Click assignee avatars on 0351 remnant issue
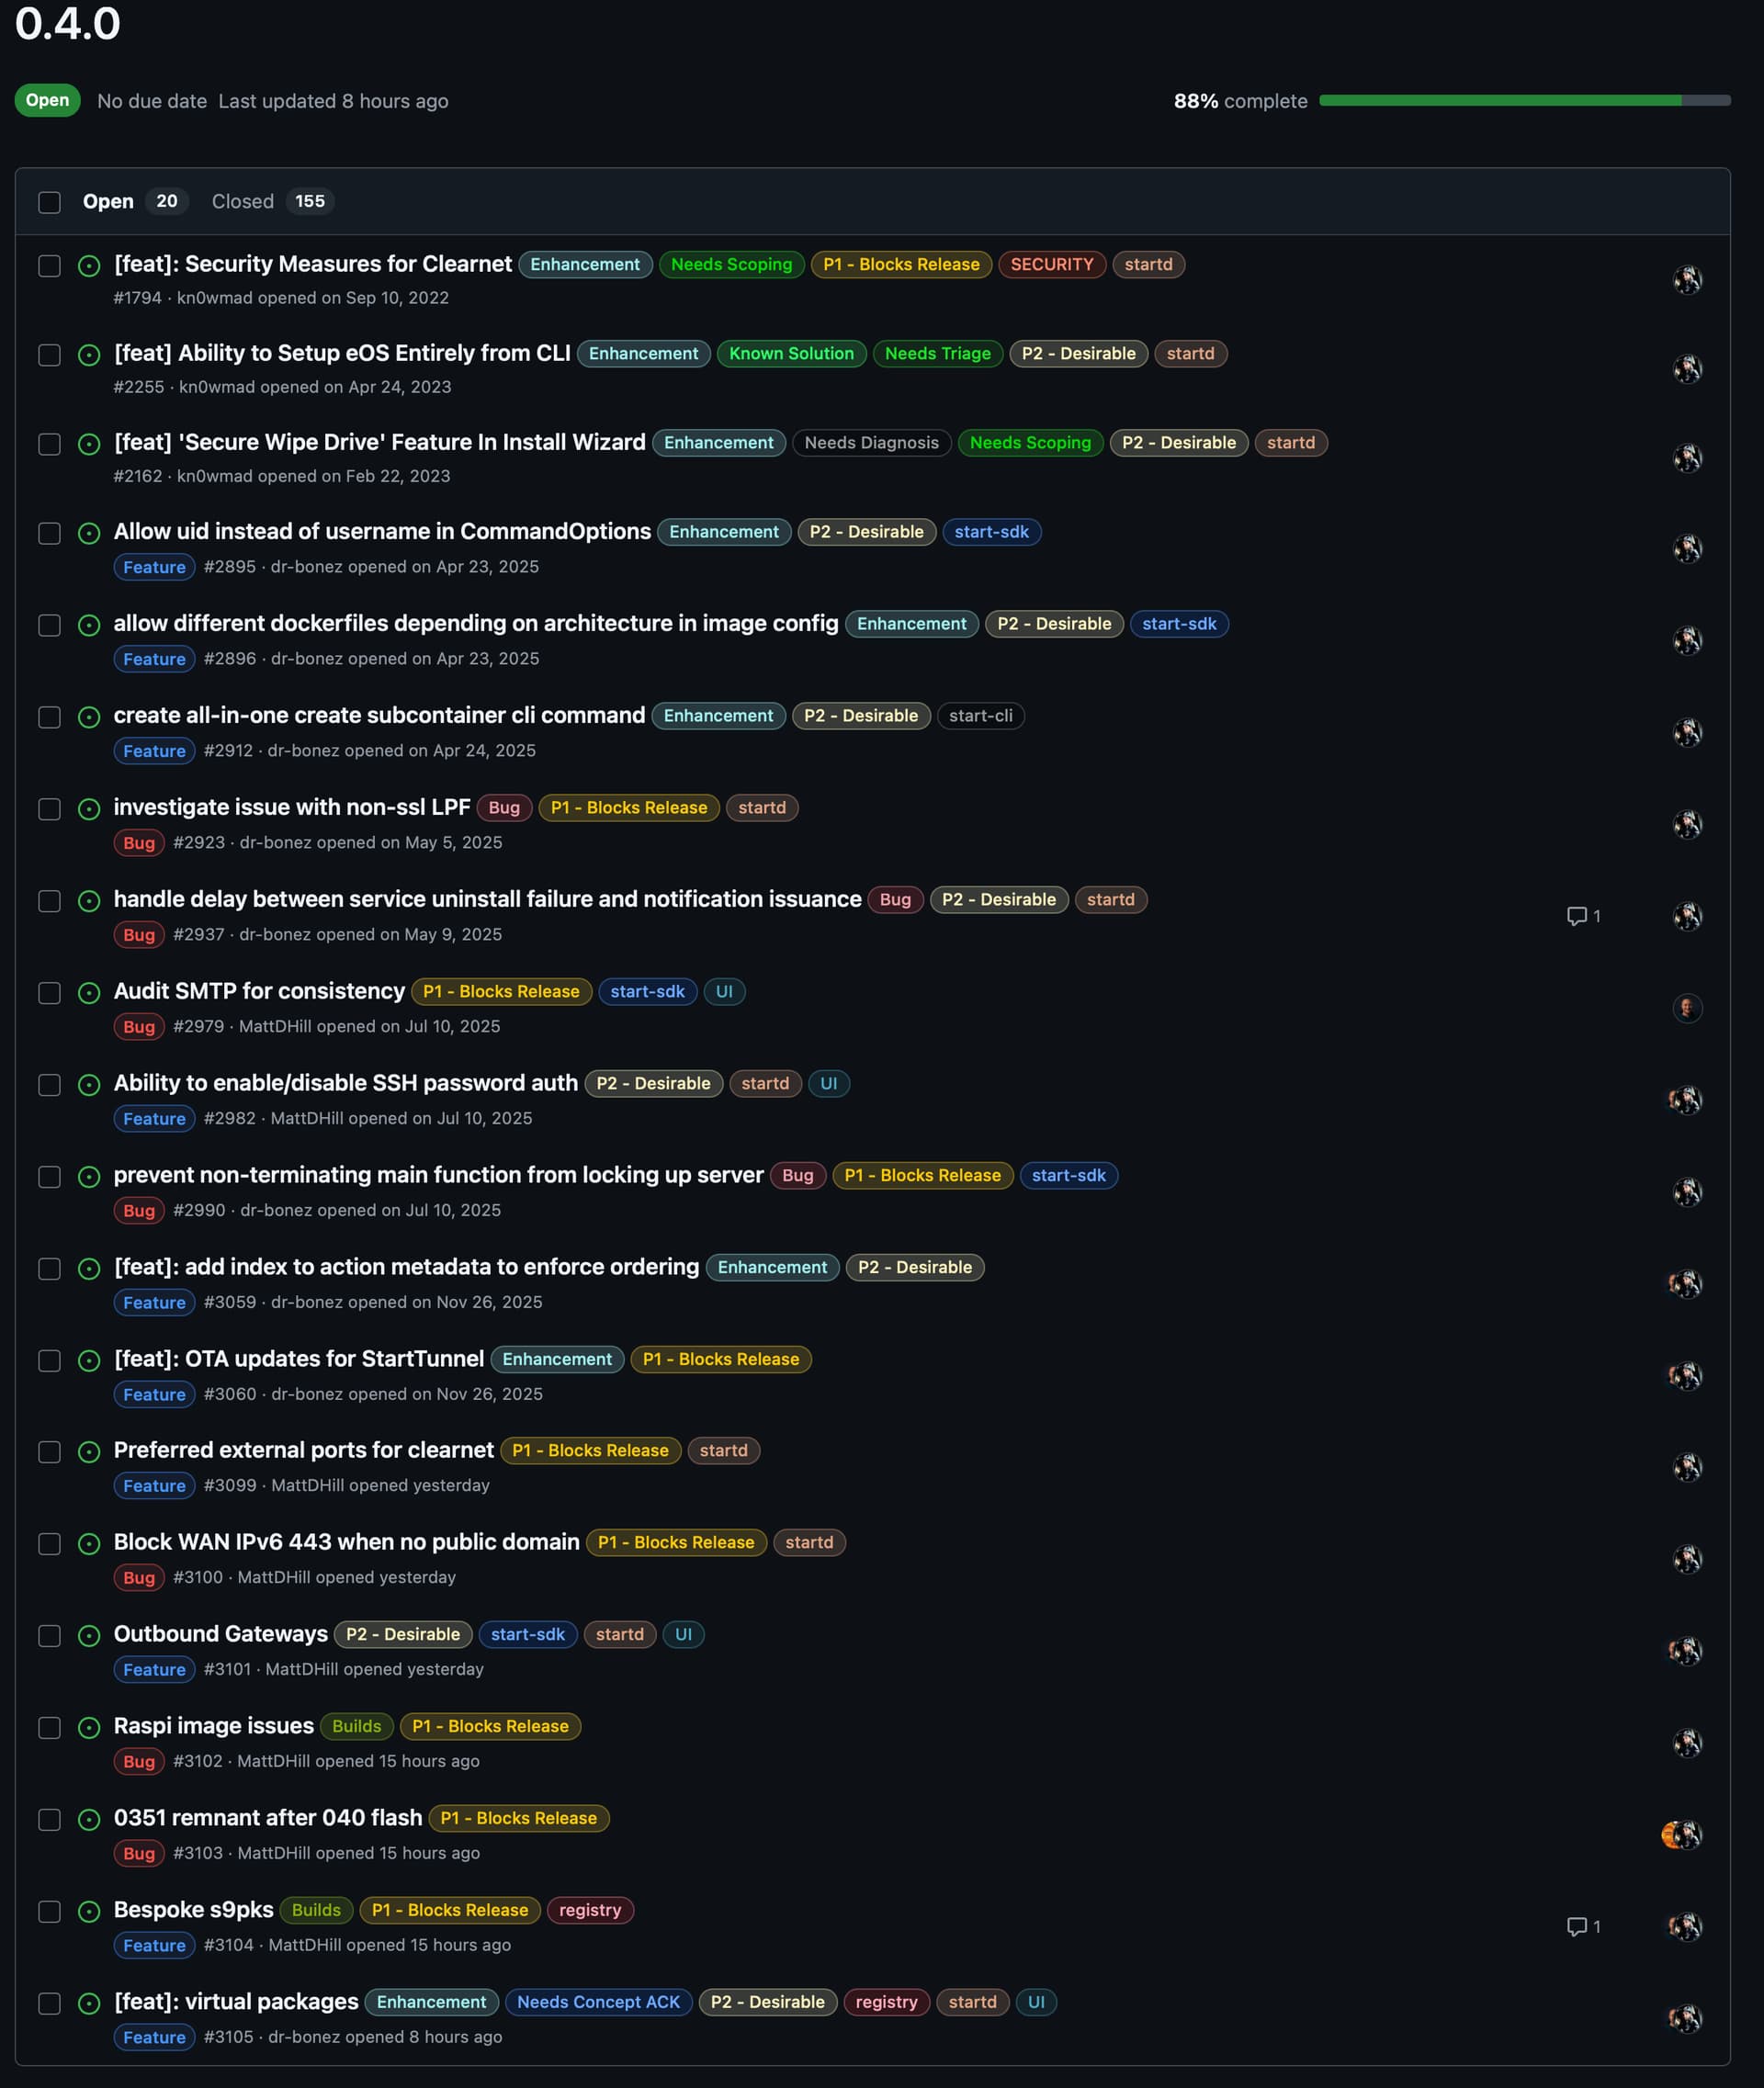Viewport: 1764px width, 2088px height. (x=1682, y=1835)
